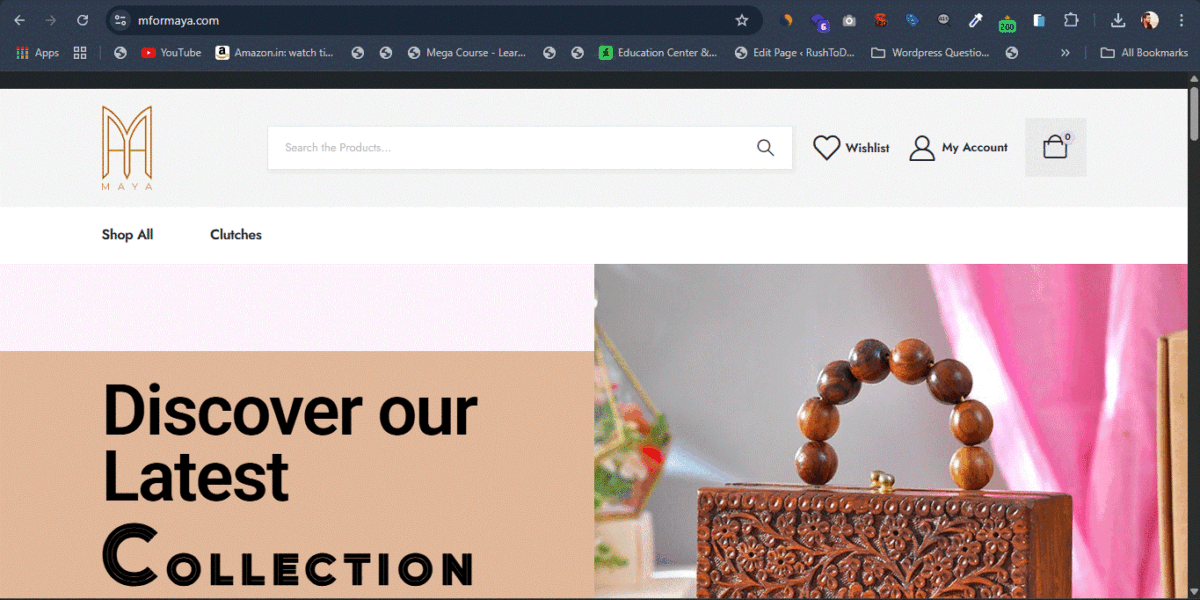This screenshot has height=600, width=1200.
Task: Reload the page
Action: tap(83, 20)
